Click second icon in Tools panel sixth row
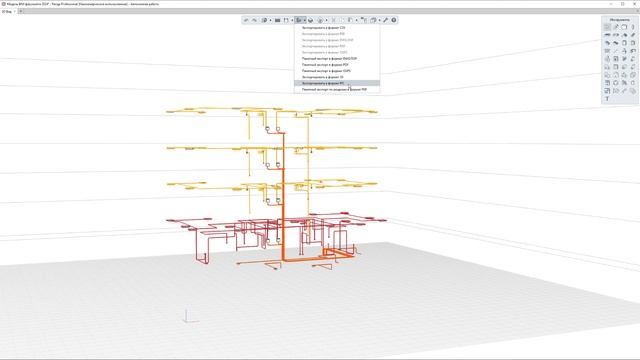 tap(616, 67)
